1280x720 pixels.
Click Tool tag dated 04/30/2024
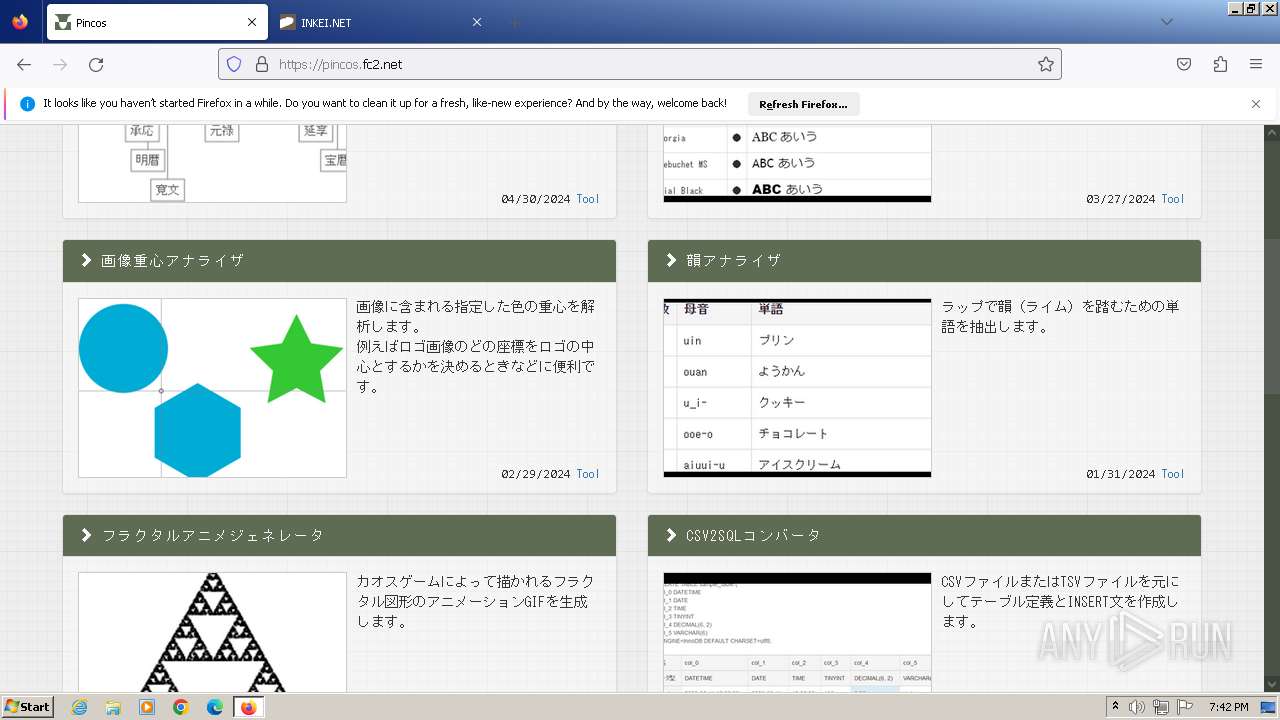(x=588, y=199)
